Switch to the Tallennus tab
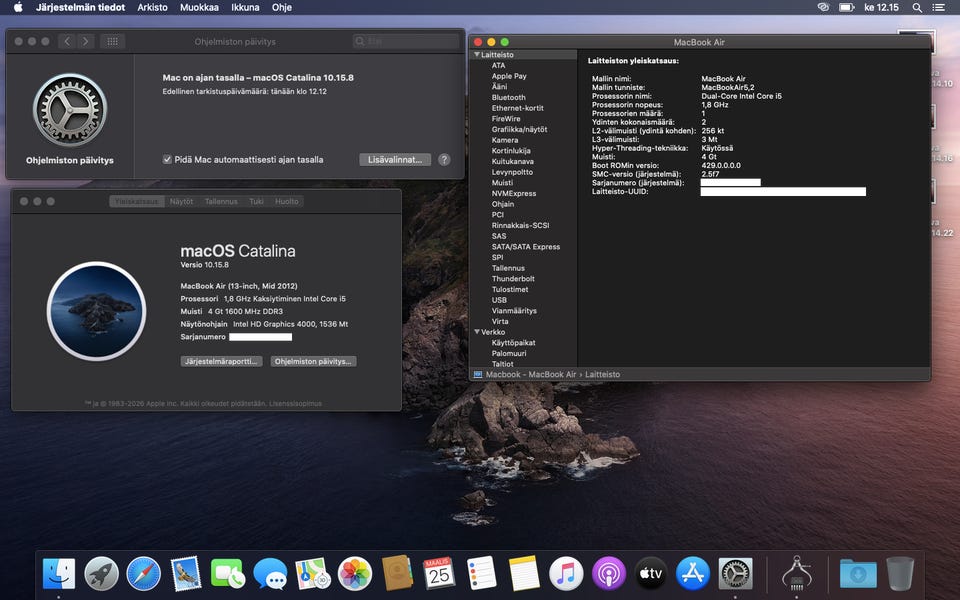Image resolution: width=960 pixels, height=600 pixels. 221,201
